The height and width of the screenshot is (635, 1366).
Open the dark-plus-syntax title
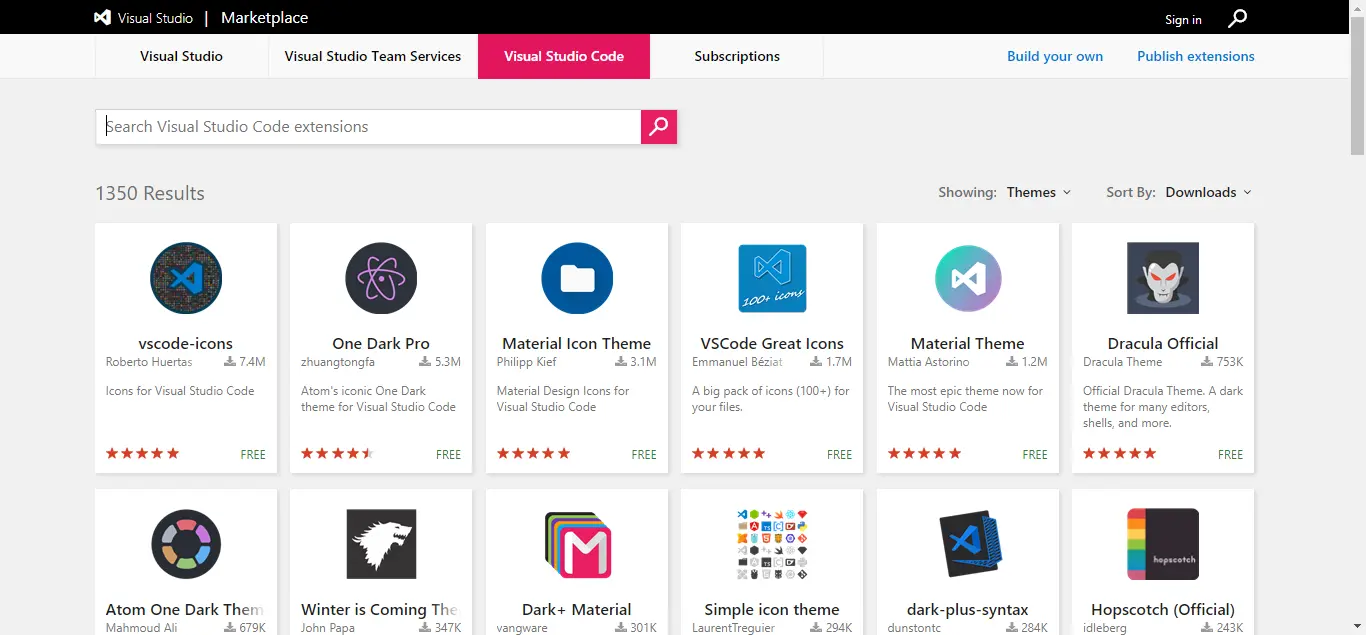(968, 609)
